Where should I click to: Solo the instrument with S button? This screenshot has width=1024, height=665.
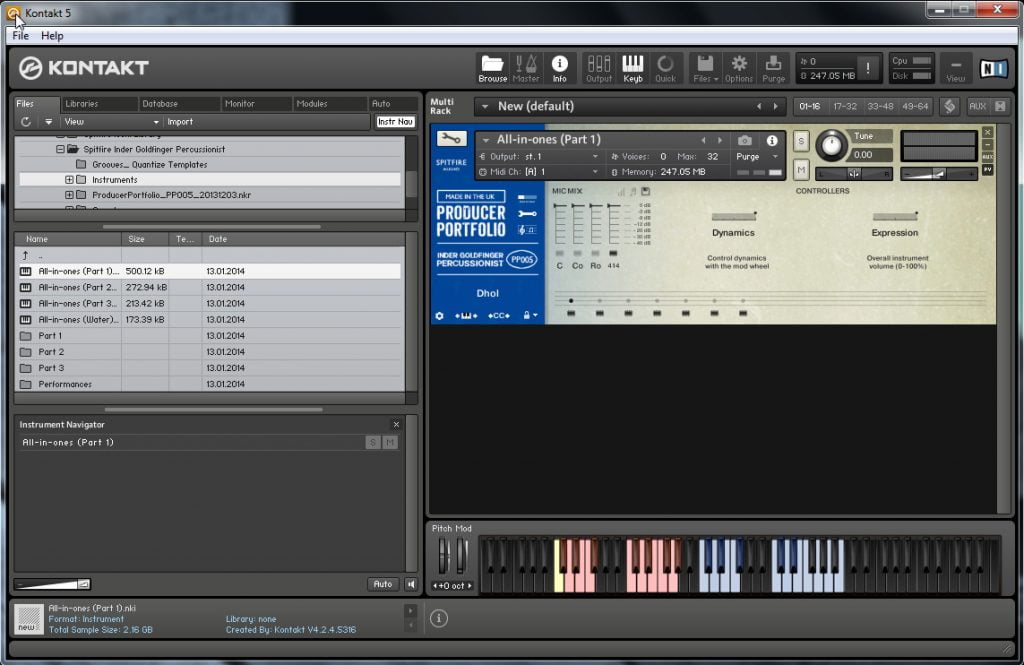coord(801,141)
